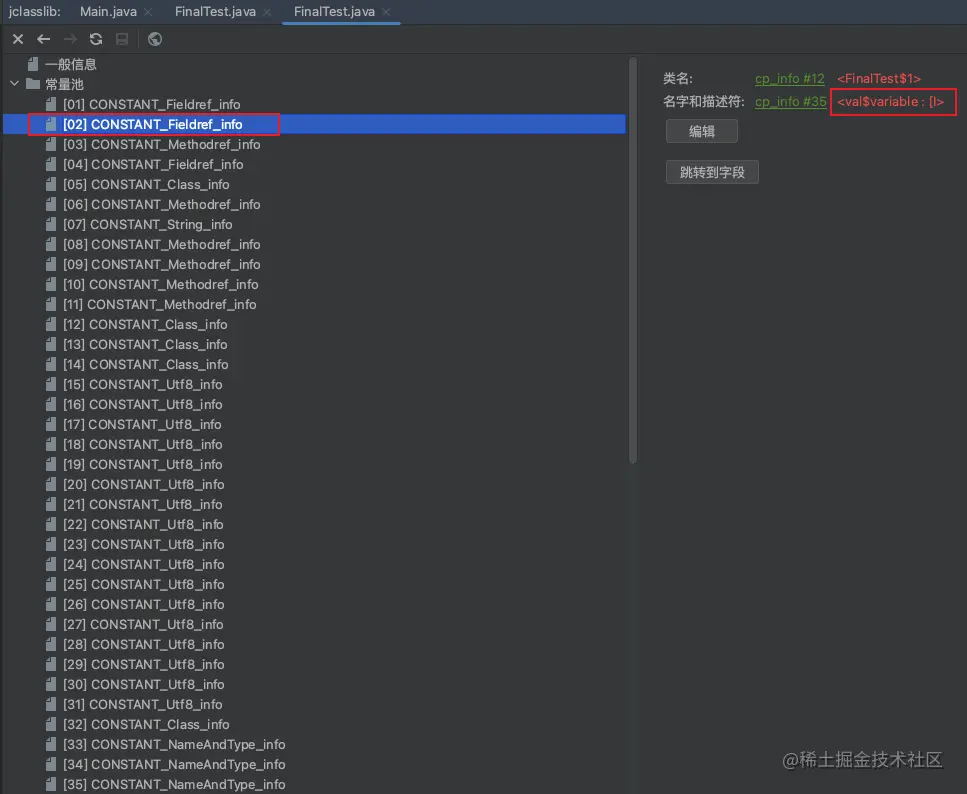Close the Main.java tab
This screenshot has width=967, height=794.
148,12
